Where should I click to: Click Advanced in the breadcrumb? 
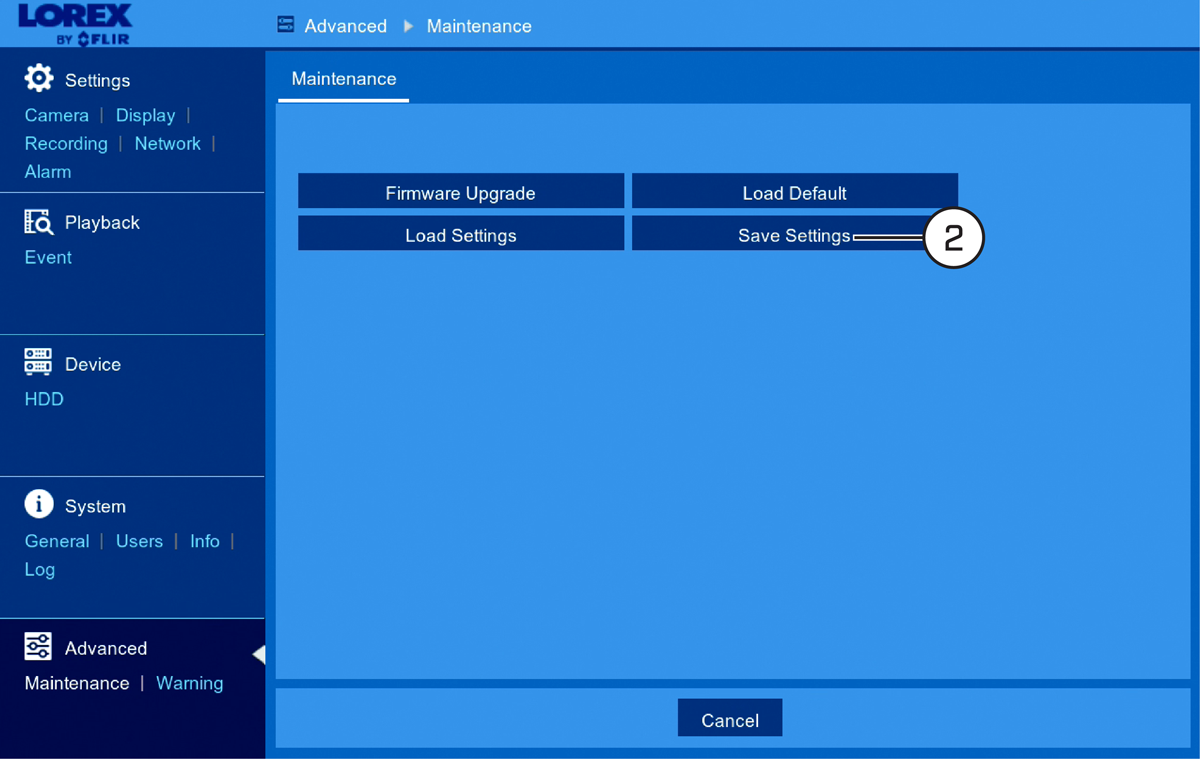[346, 26]
